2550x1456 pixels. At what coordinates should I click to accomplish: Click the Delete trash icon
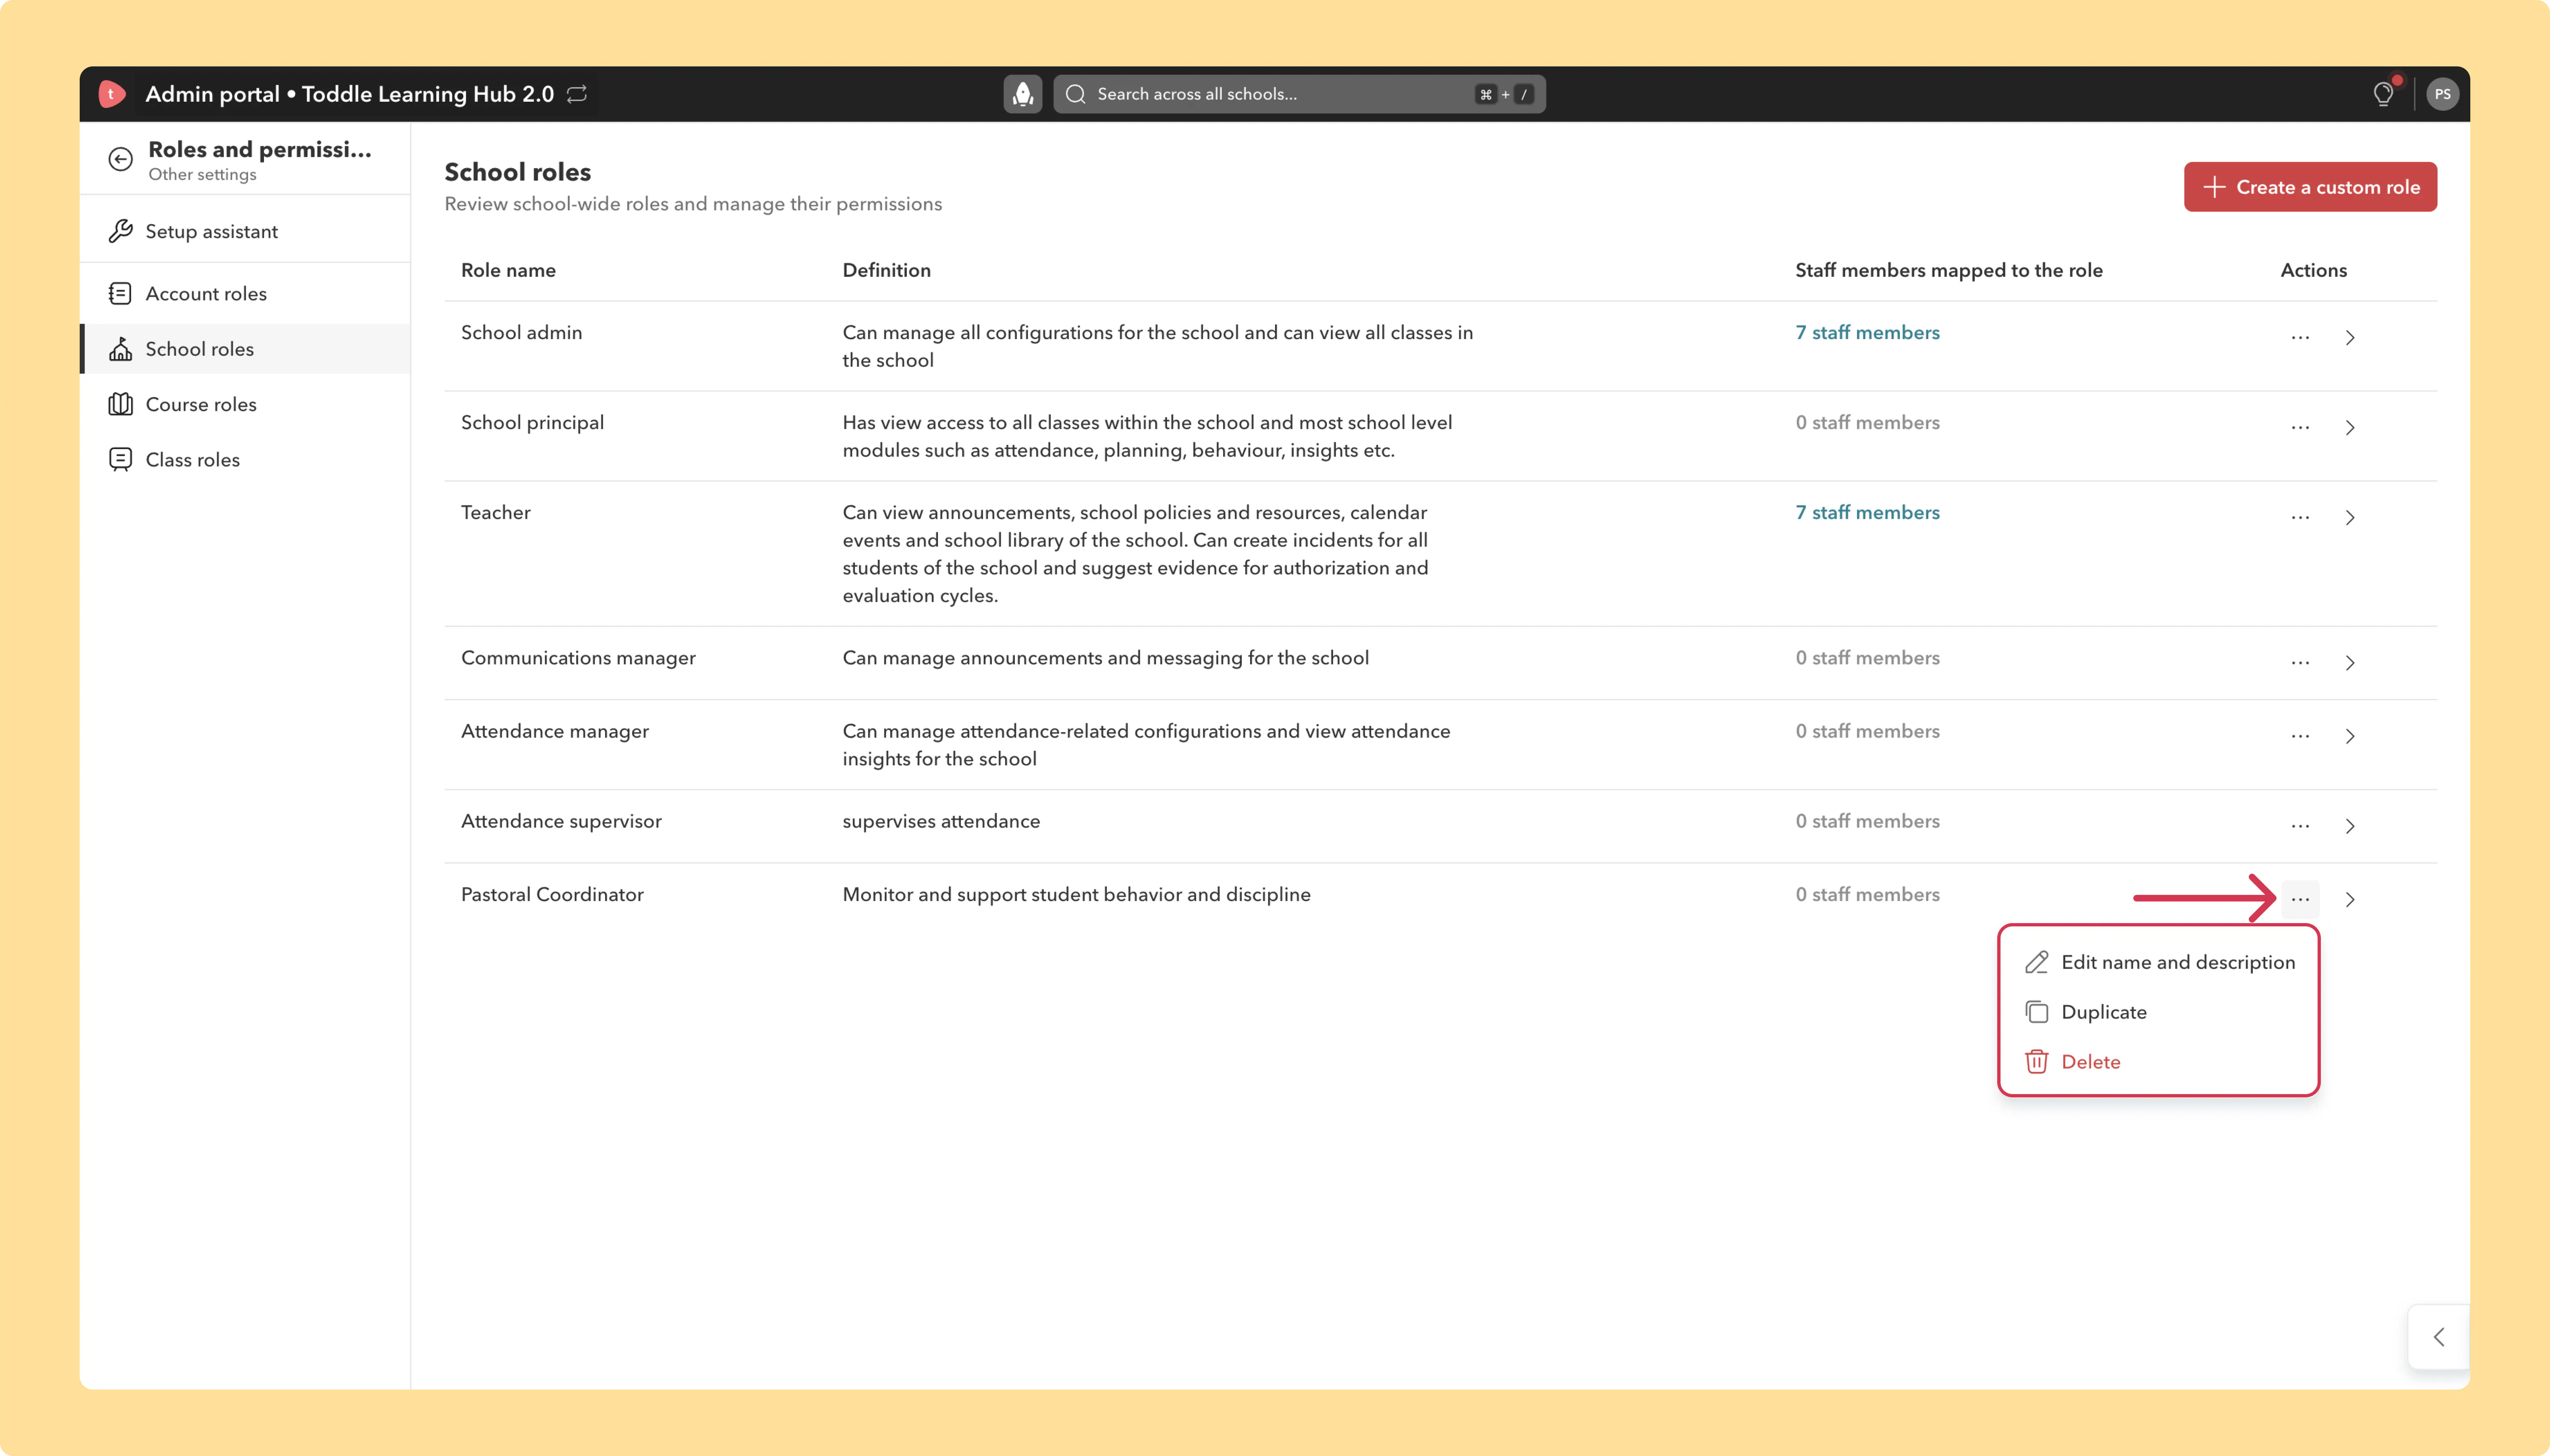tap(2036, 1062)
